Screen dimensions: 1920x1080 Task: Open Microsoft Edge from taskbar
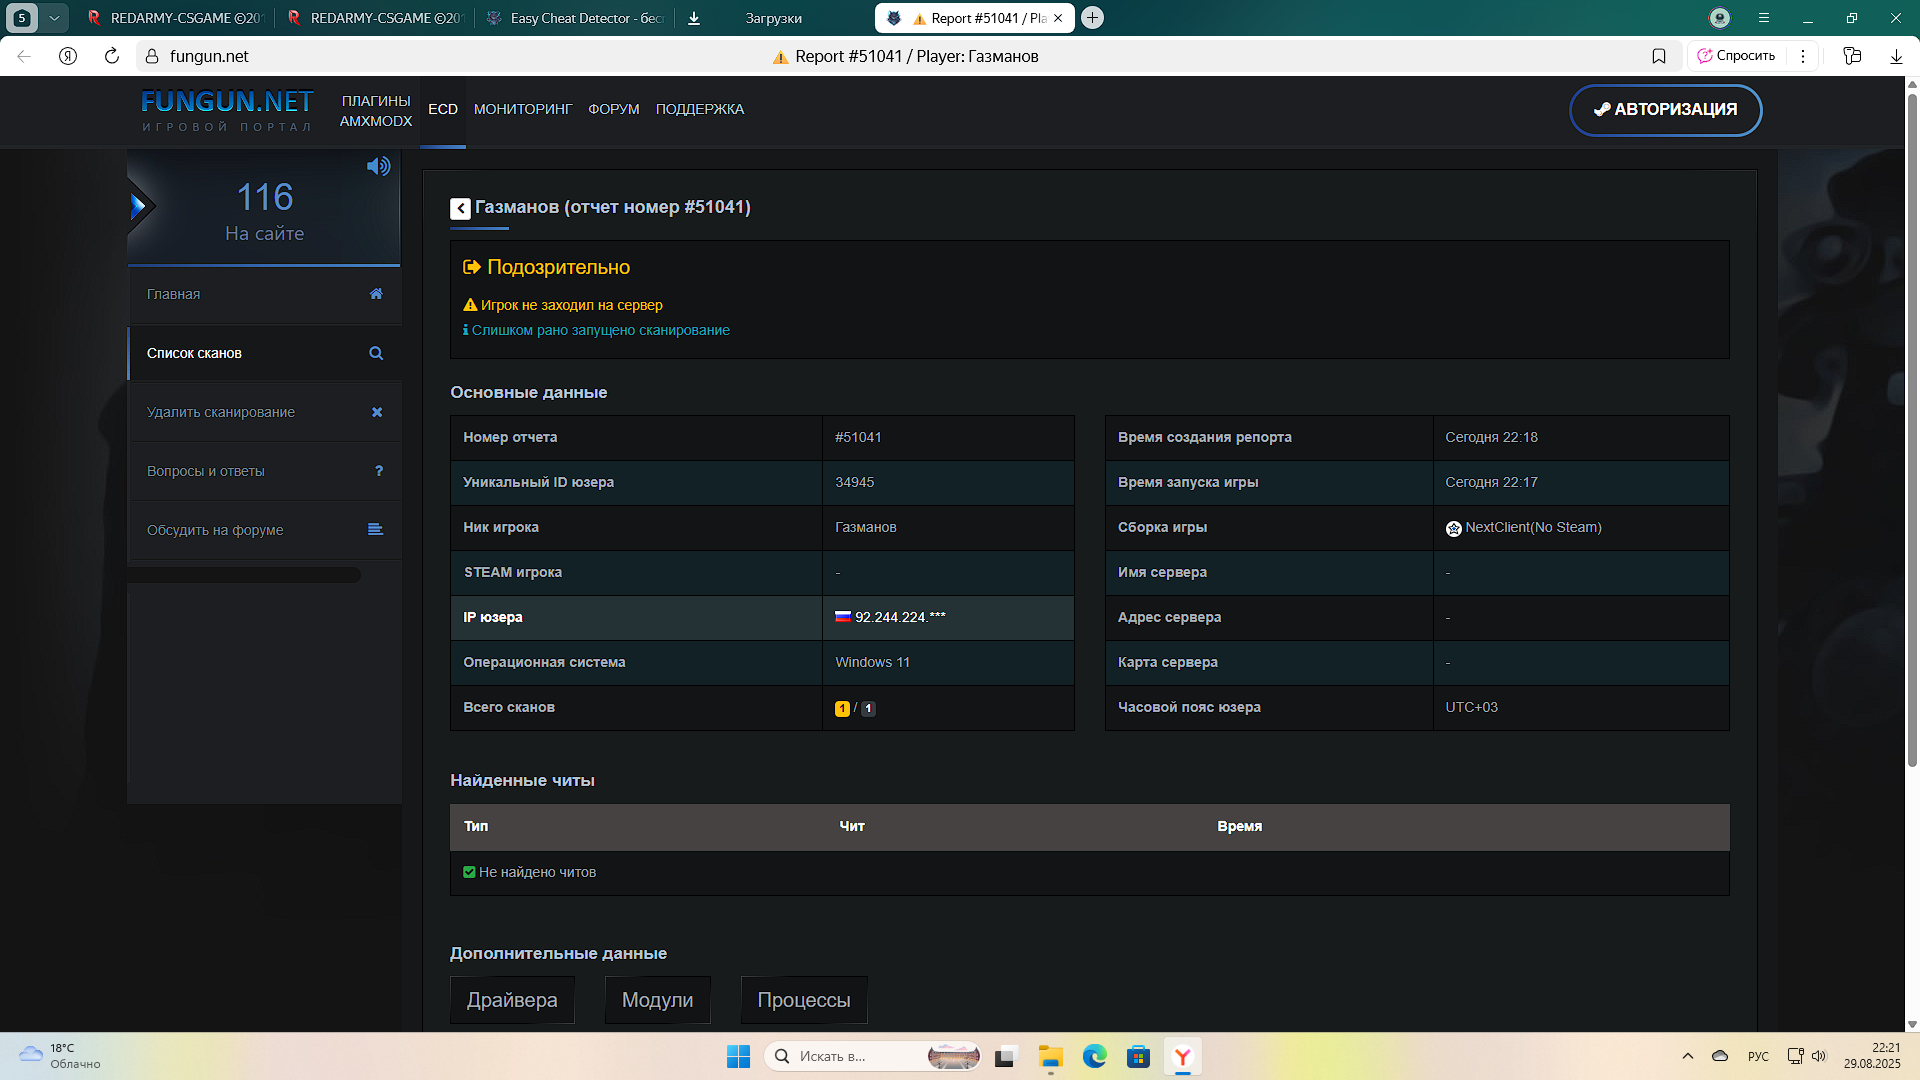1095,1056
